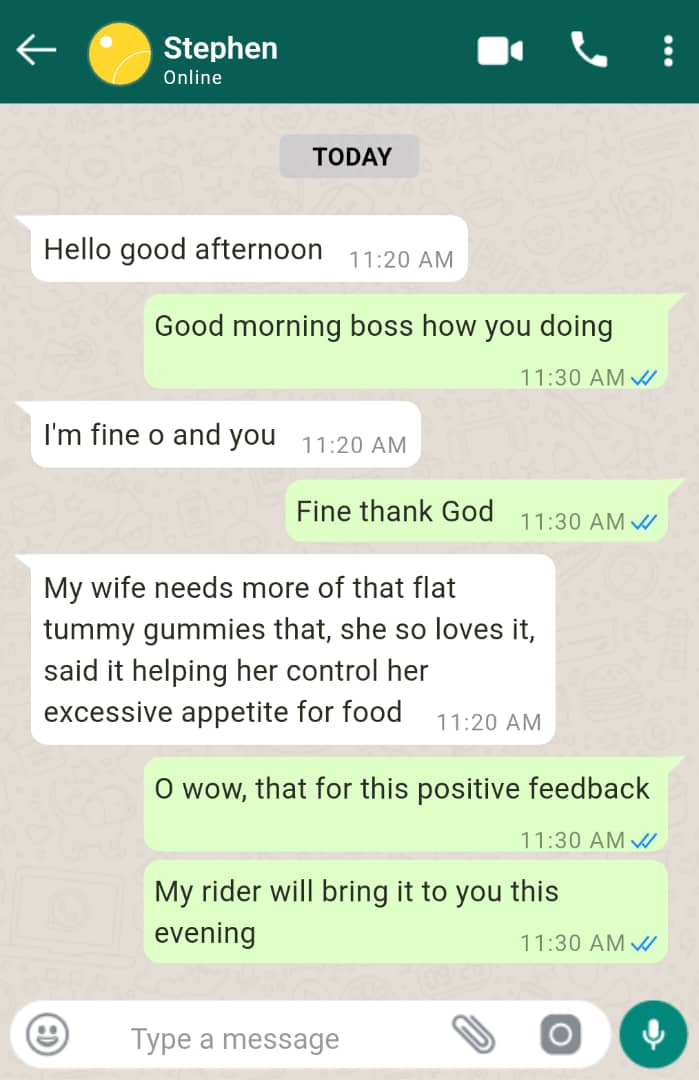
Task: Click the paperclip attachment icon
Action: point(474,1034)
